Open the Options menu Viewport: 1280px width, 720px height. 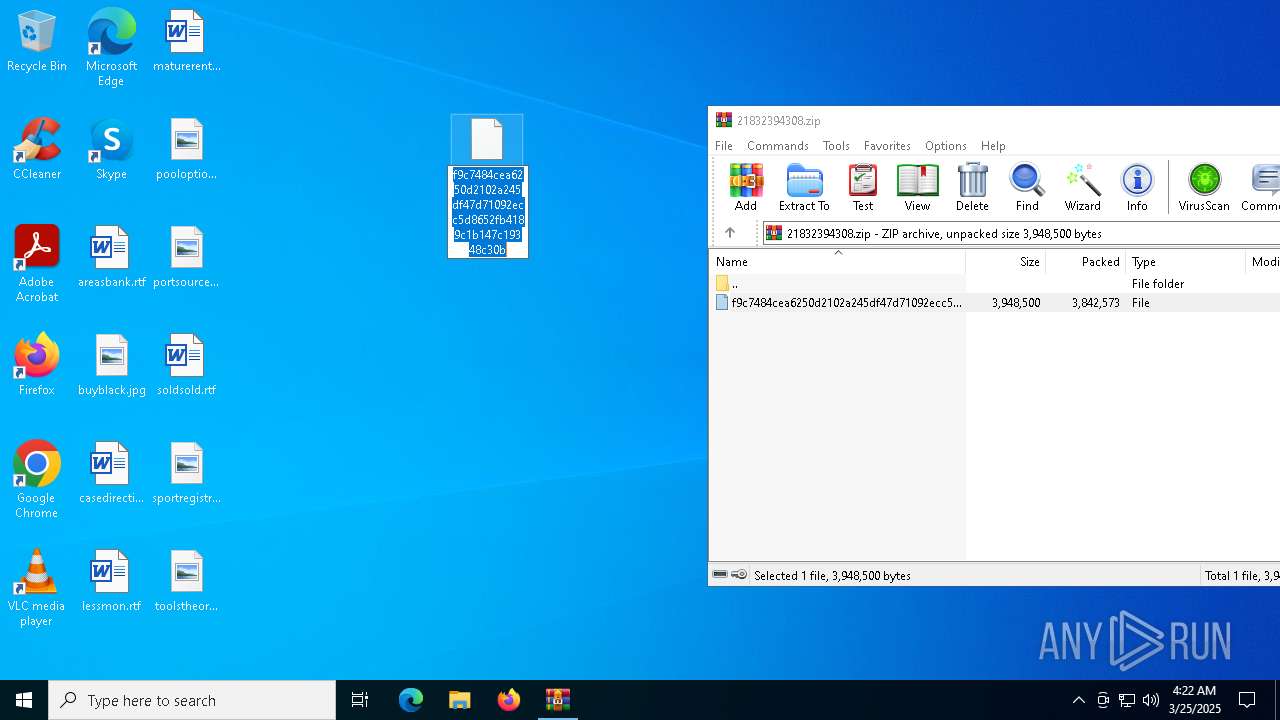(x=945, y=146)
